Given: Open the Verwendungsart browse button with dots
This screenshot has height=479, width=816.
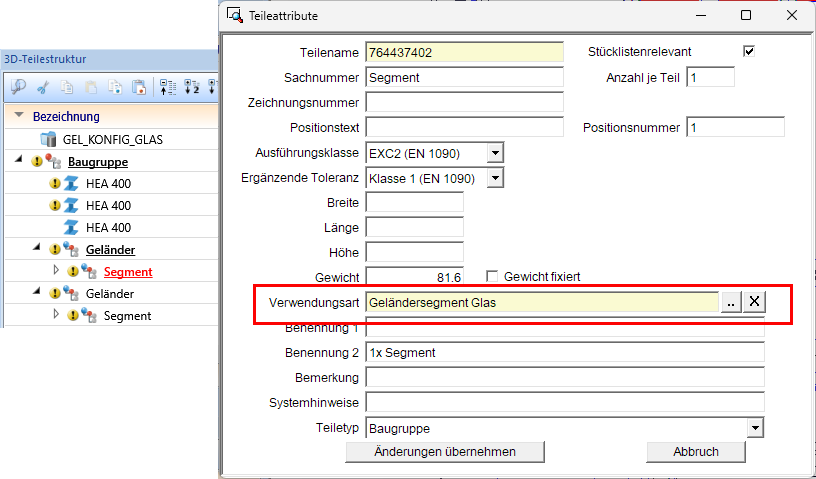Looking at the screenshot, I should (731, 301).
